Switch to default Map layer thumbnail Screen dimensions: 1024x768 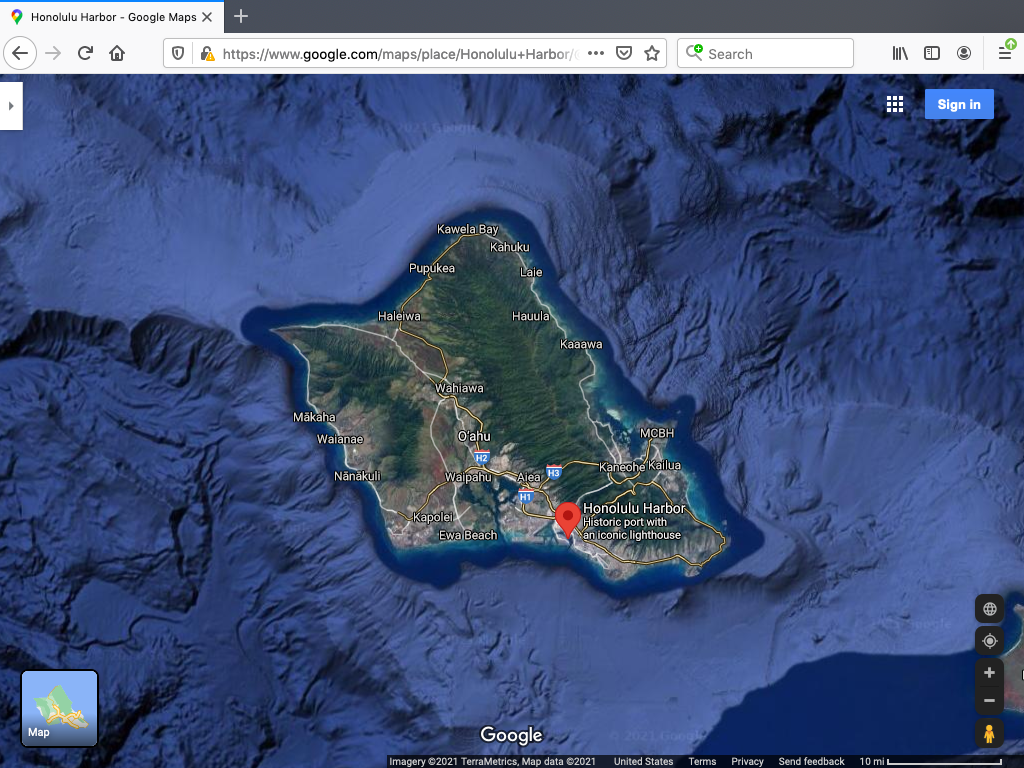pos(60,708)
